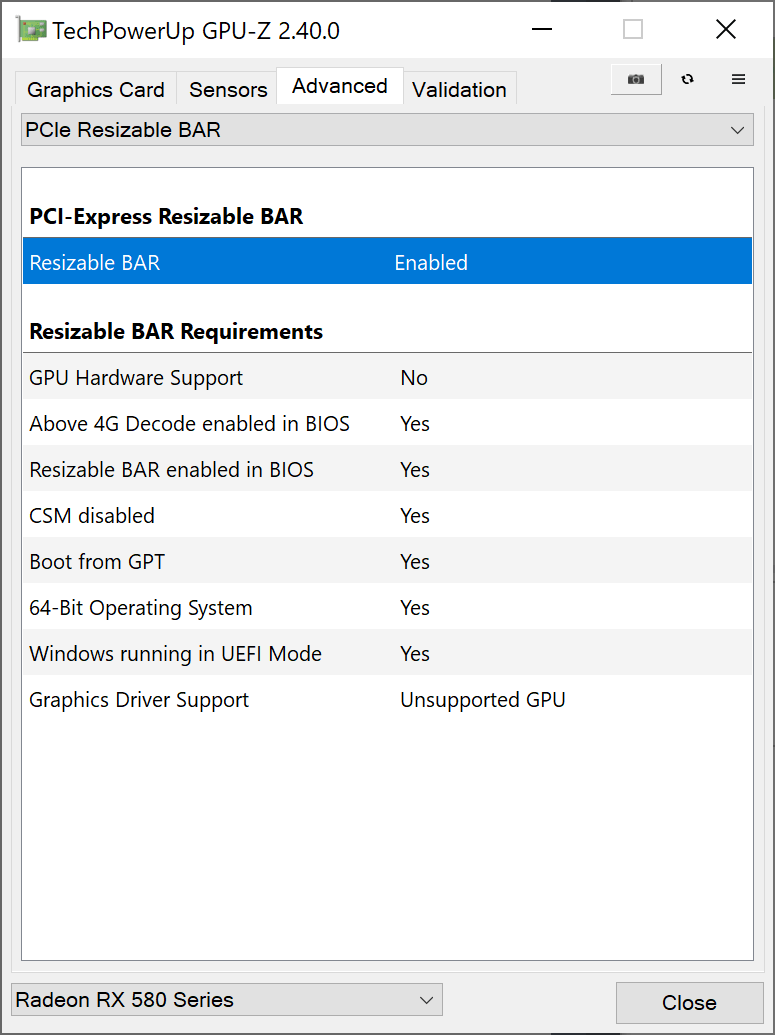Switch to the Graphics Card tab
The width and height of the screenshot is (775, 1035).
point(96,90)
